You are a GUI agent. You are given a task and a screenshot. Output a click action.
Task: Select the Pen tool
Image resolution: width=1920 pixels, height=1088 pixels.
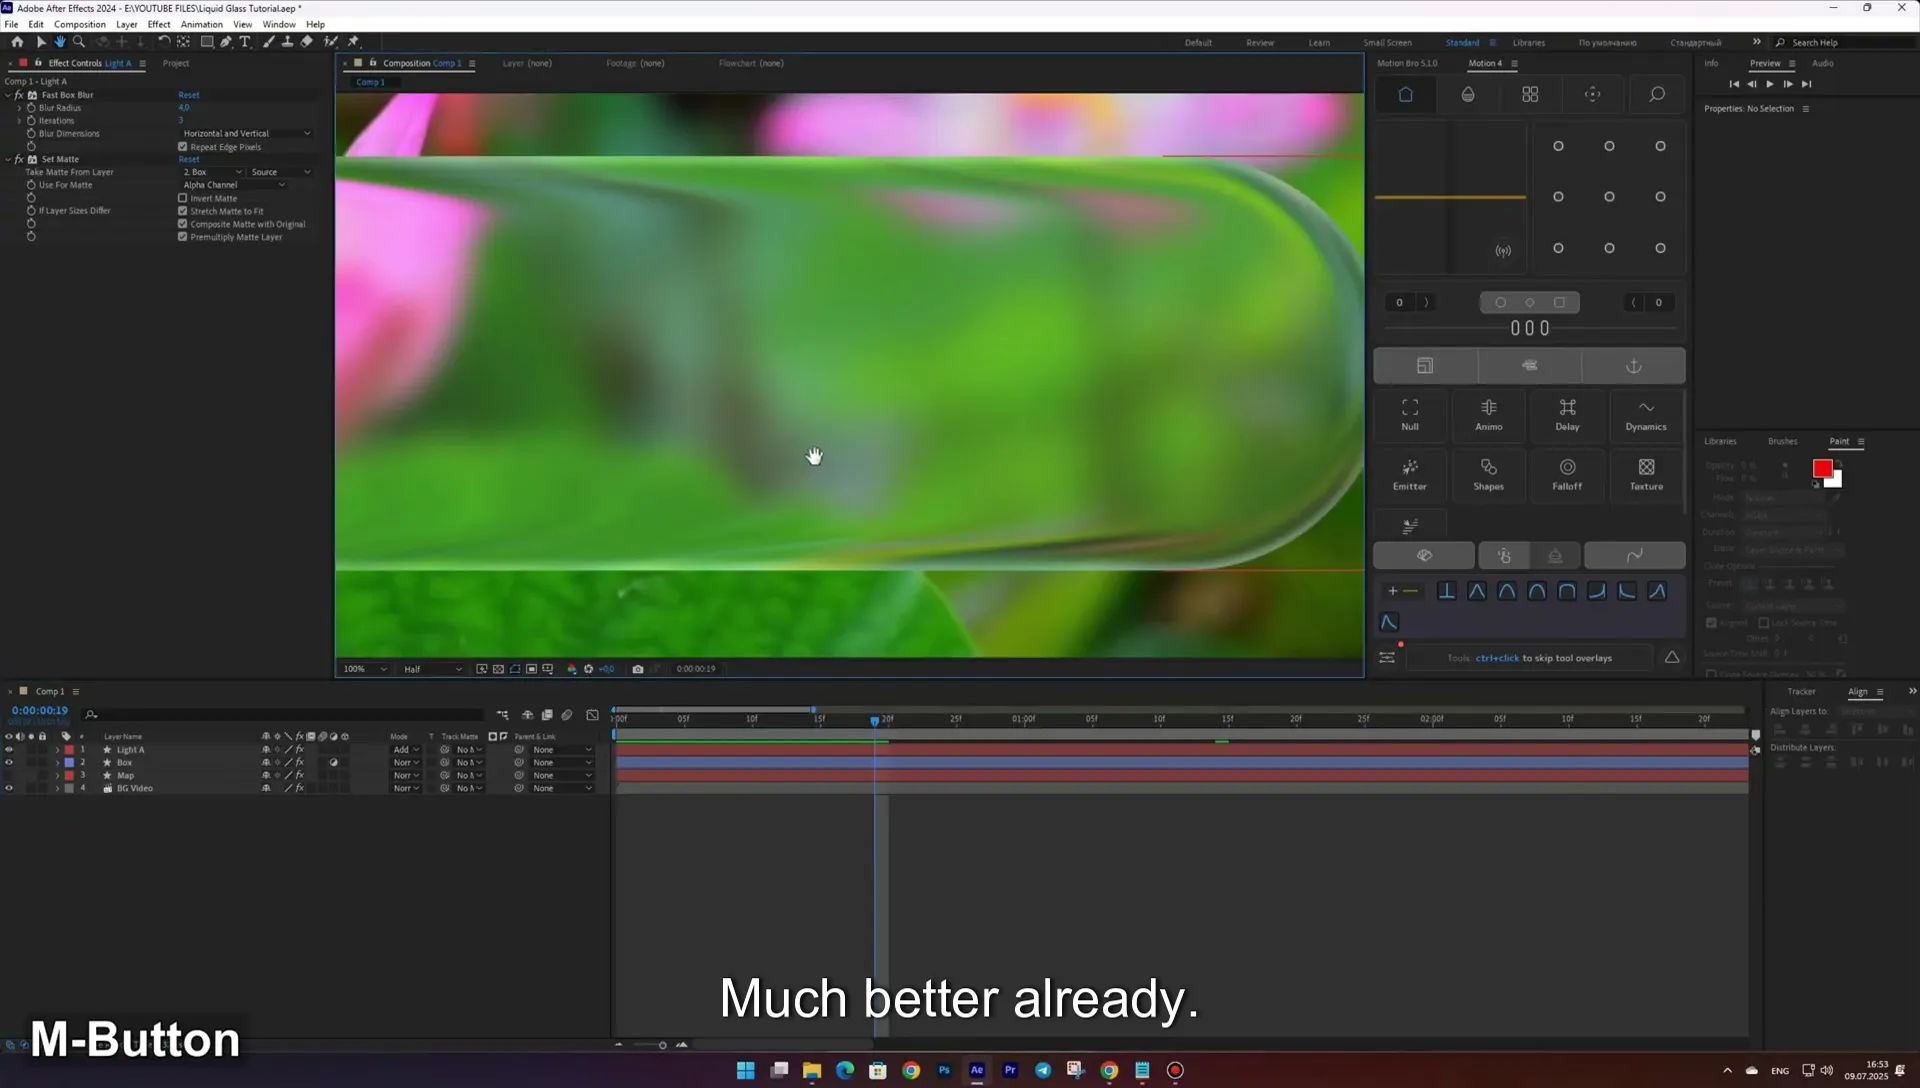pyautogui.click(x=226, y=42)
